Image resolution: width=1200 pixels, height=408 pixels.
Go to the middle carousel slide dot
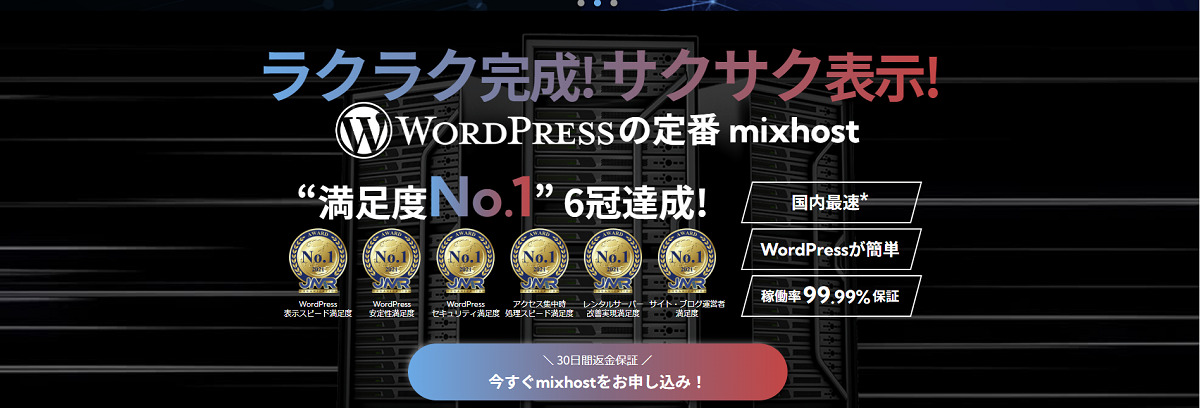pos(597,3)
